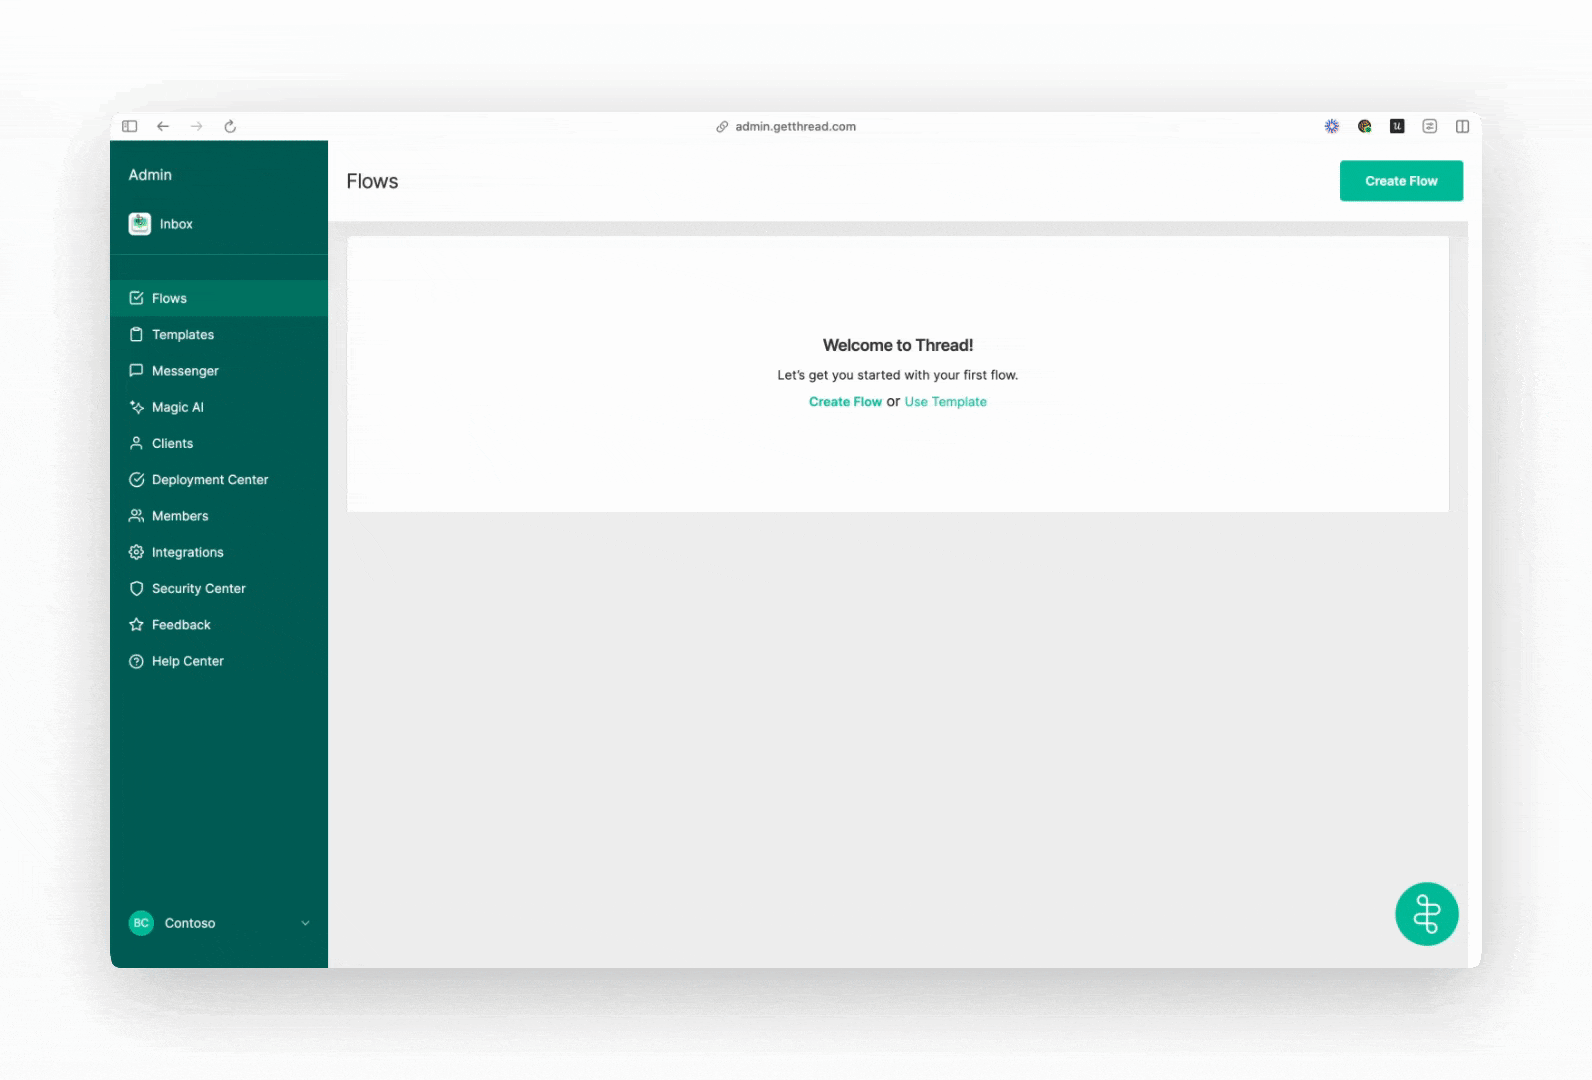Click the admin.getthread.com address bar
1592x1080 pixels.
(x=795, y=127)
